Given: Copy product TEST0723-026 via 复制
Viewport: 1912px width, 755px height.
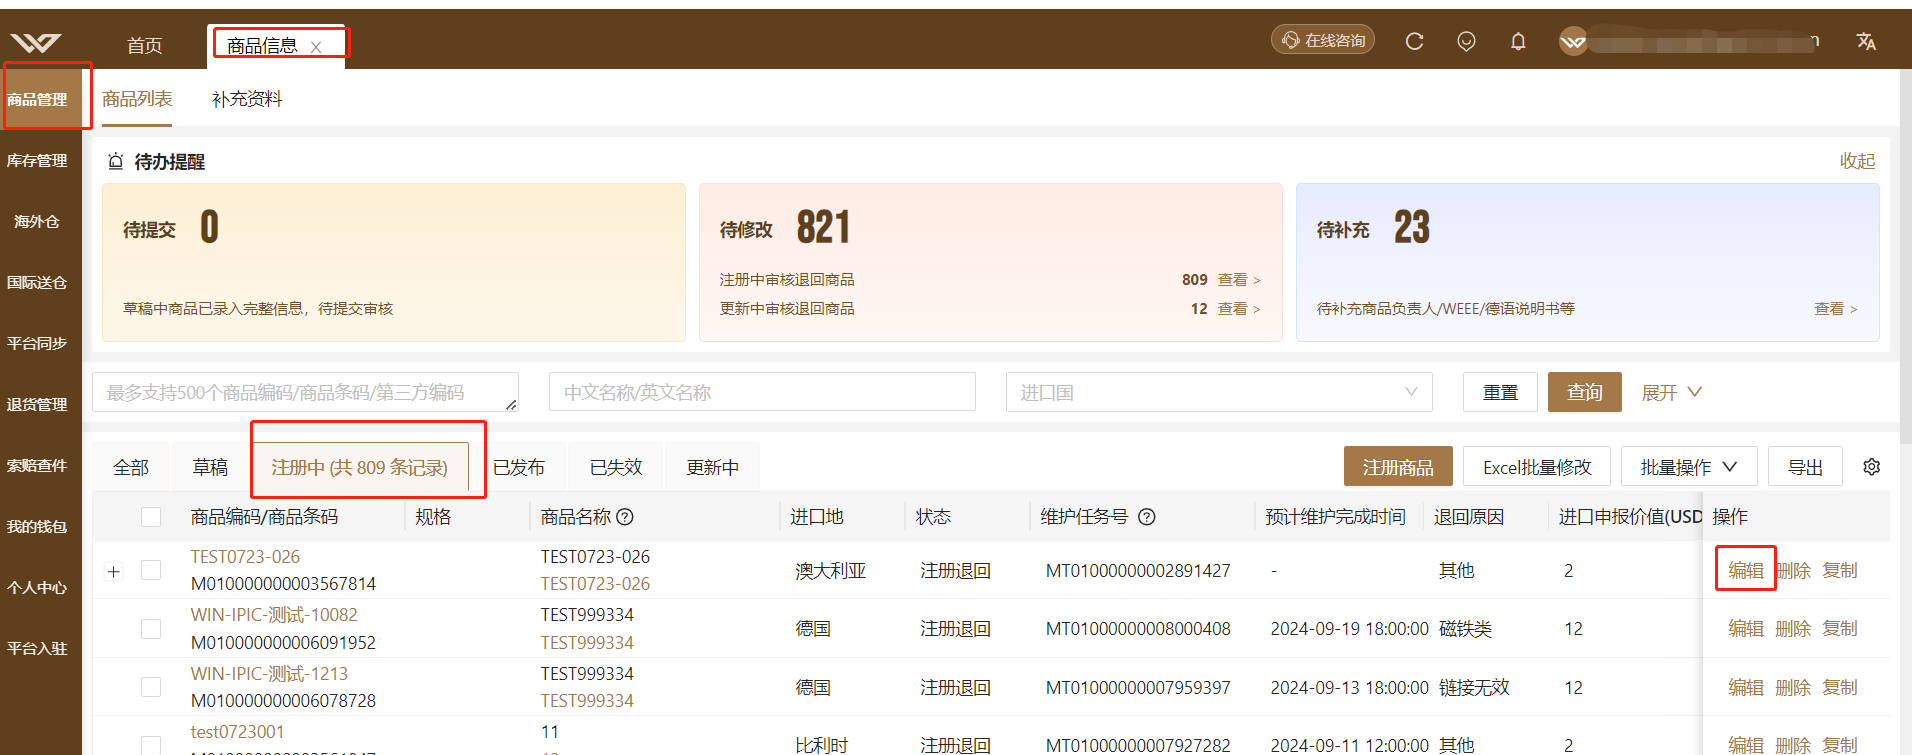Looking at the screenshot, I should [1840, 570].
